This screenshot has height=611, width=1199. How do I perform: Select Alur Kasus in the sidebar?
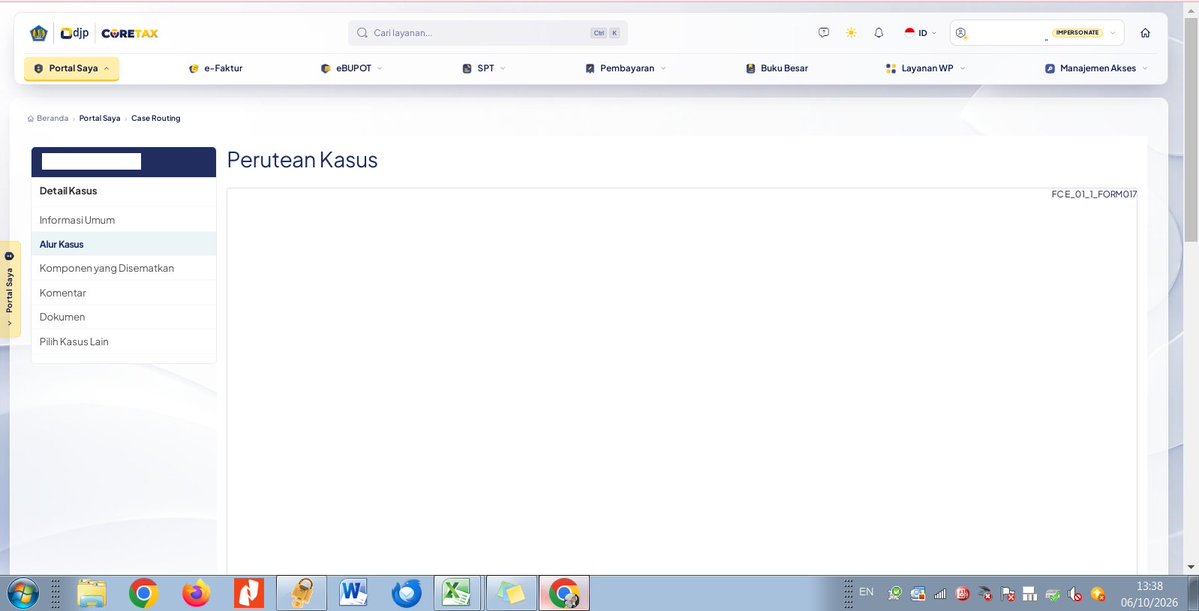coord(124,244)
